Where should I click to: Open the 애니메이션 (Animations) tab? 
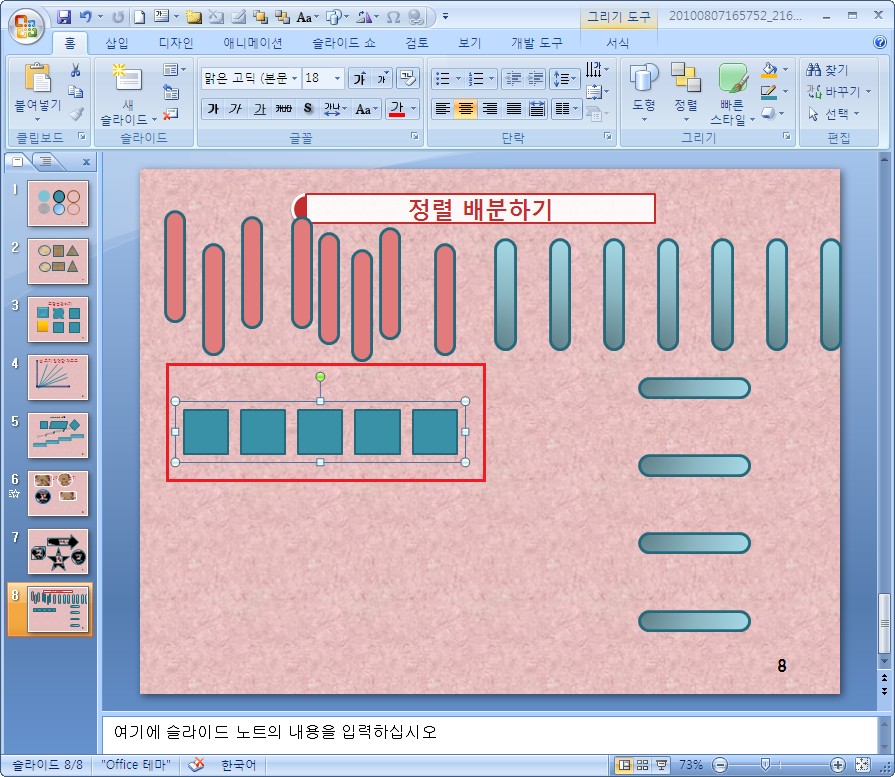pos(252,43)
